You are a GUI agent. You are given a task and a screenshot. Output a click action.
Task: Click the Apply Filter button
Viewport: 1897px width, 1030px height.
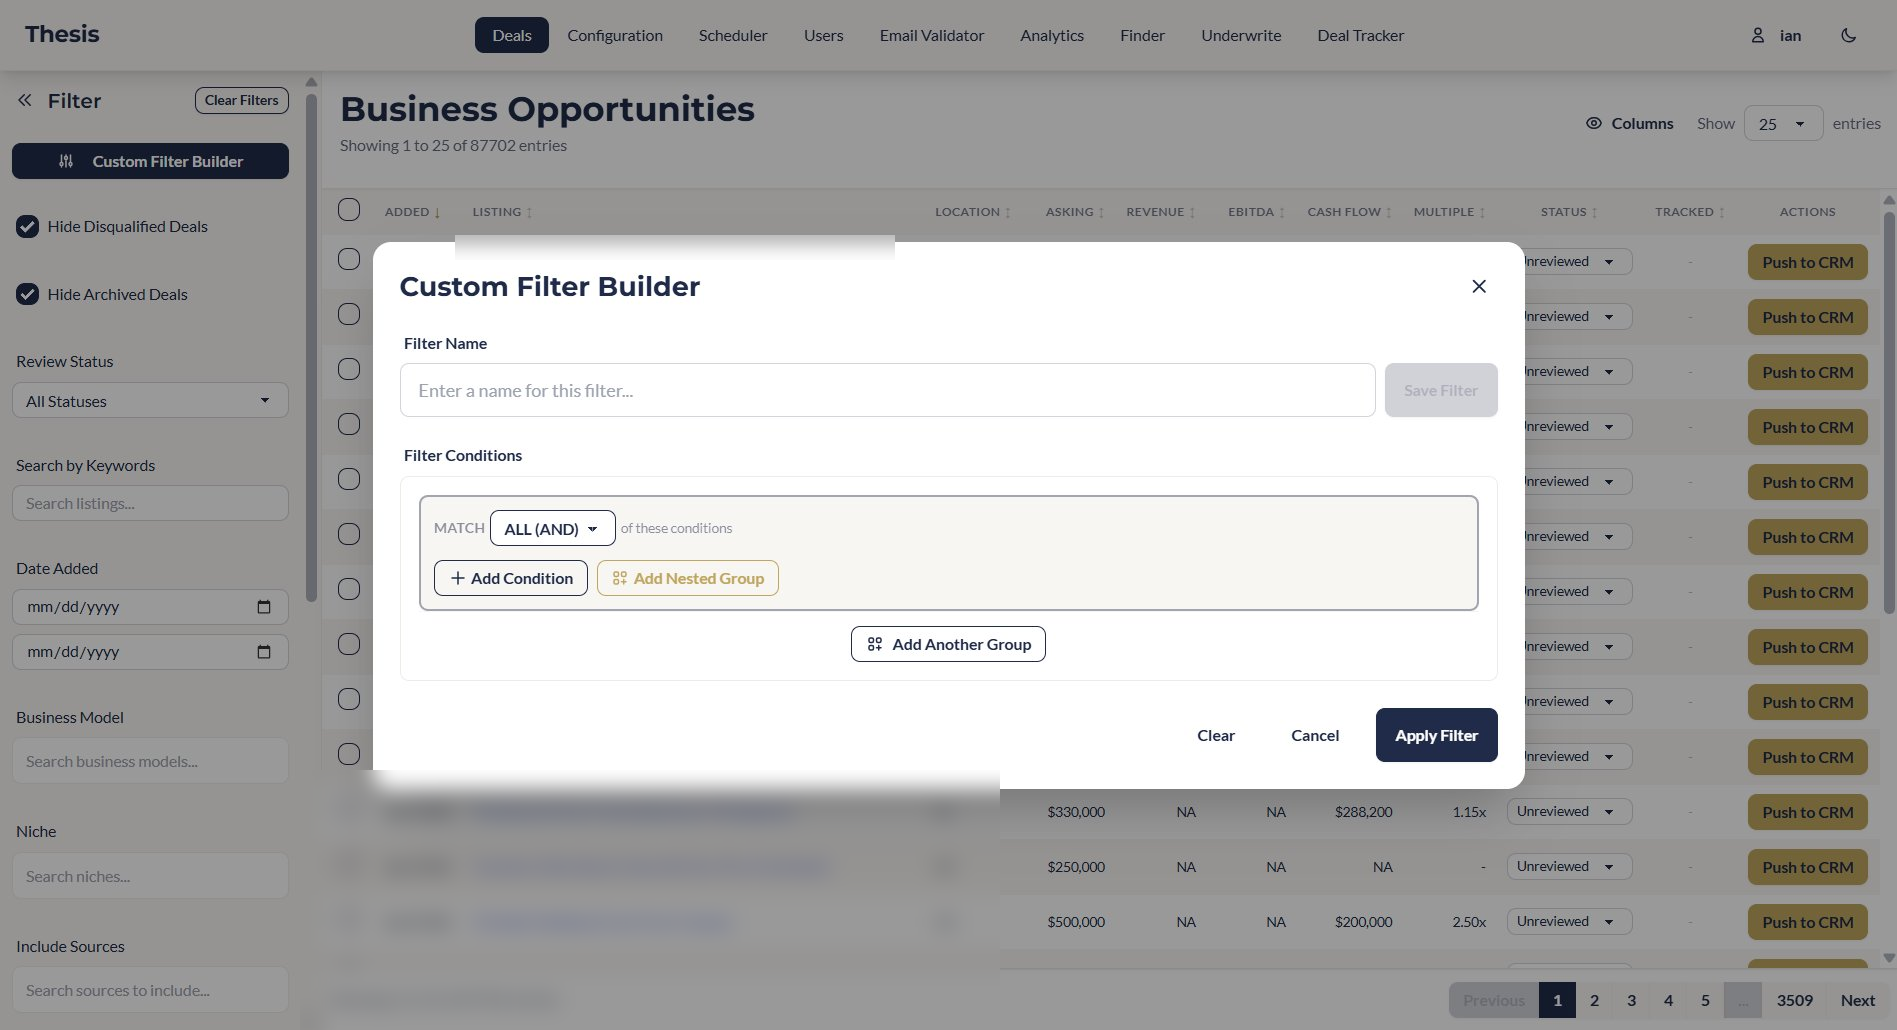[1436, 735]
